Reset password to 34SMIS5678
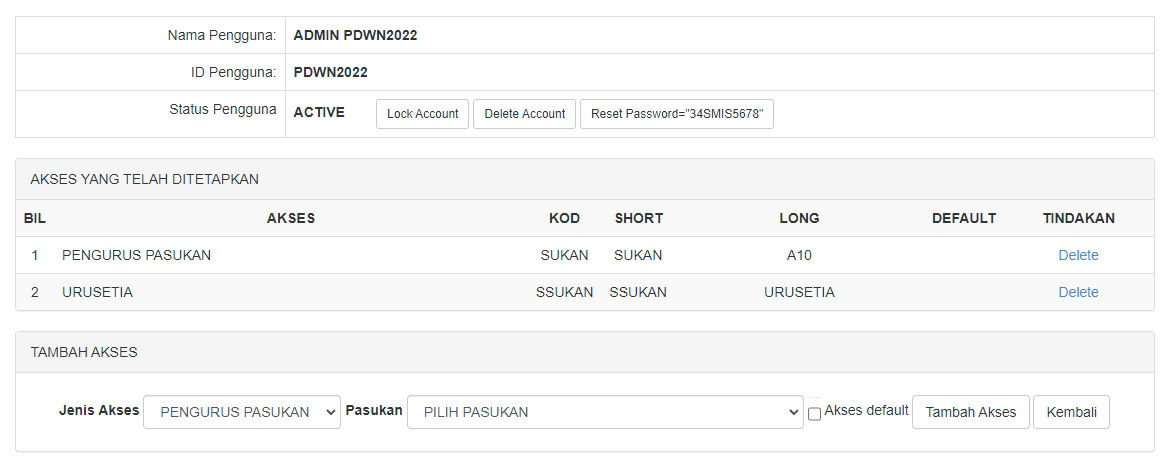 (676, 114)
